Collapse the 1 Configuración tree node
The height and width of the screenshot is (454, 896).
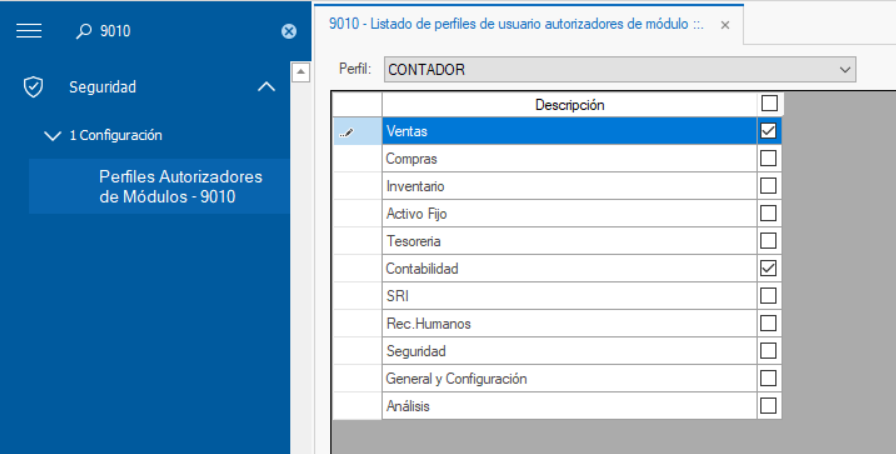coord(53,136)
